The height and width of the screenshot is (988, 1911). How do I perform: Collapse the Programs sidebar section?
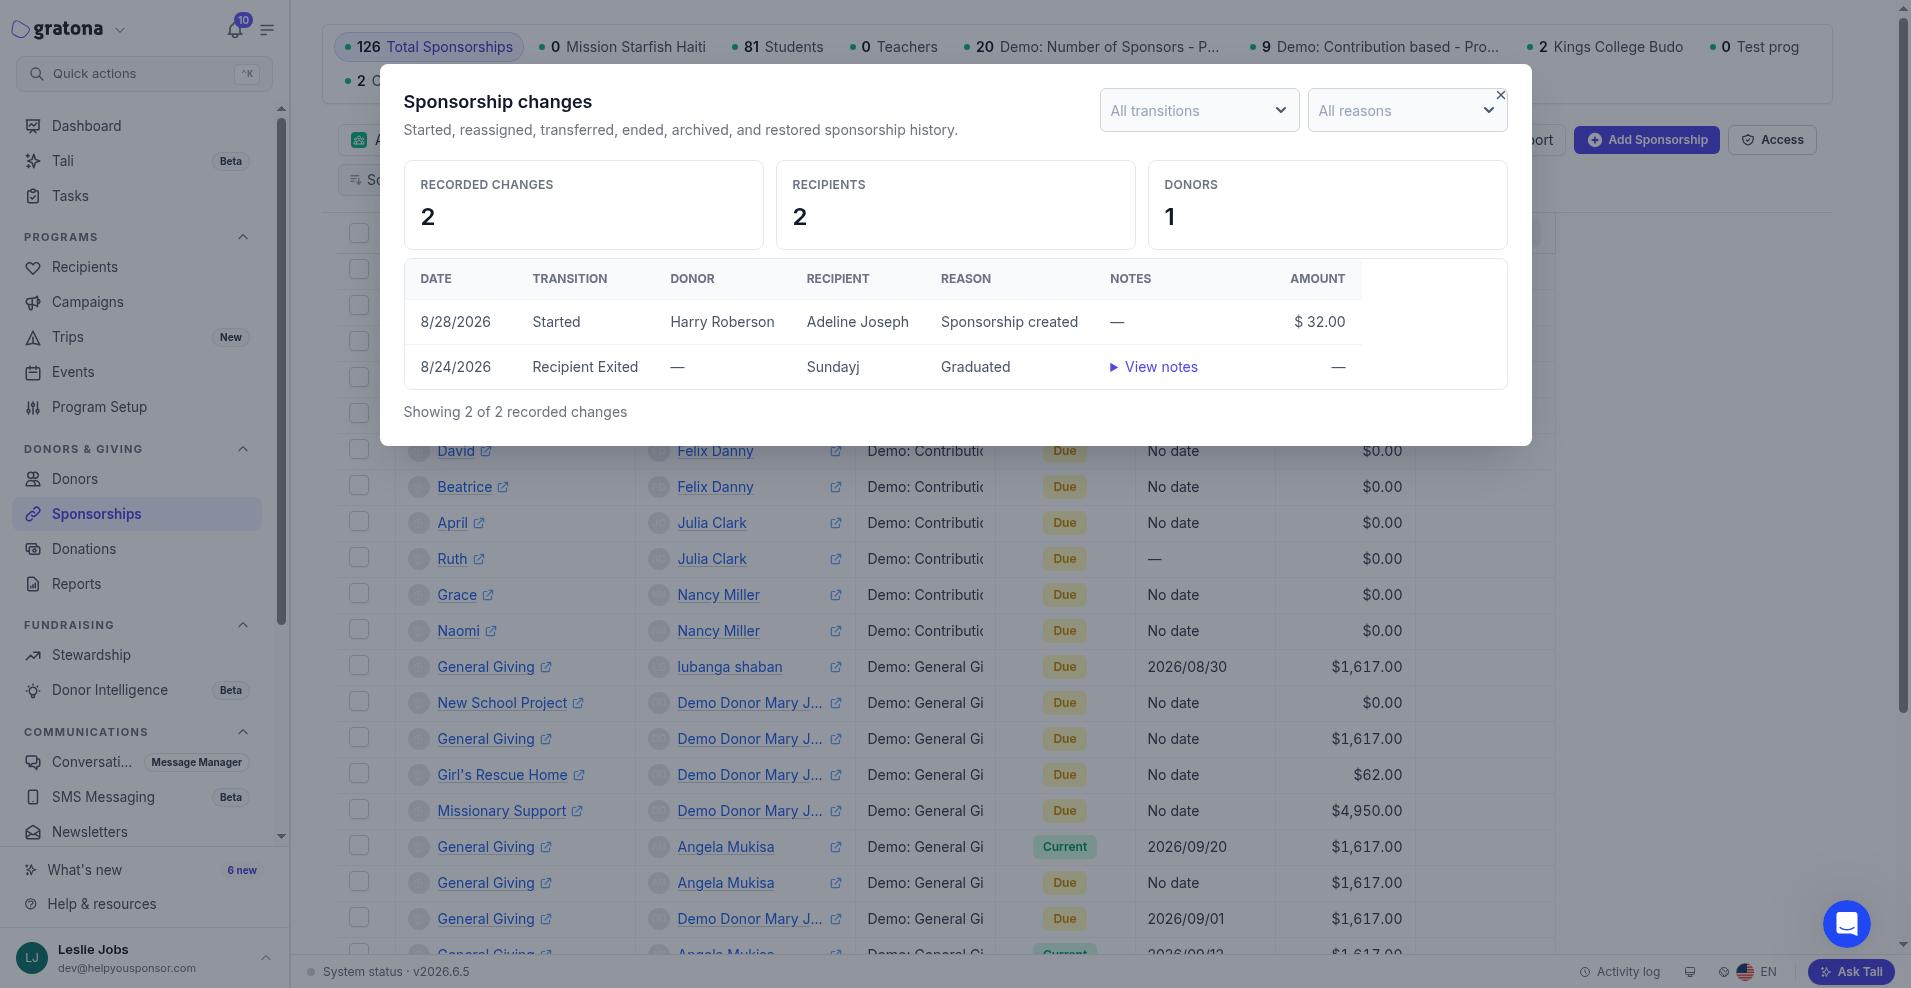pyautogui.click(x=243, y=237)
